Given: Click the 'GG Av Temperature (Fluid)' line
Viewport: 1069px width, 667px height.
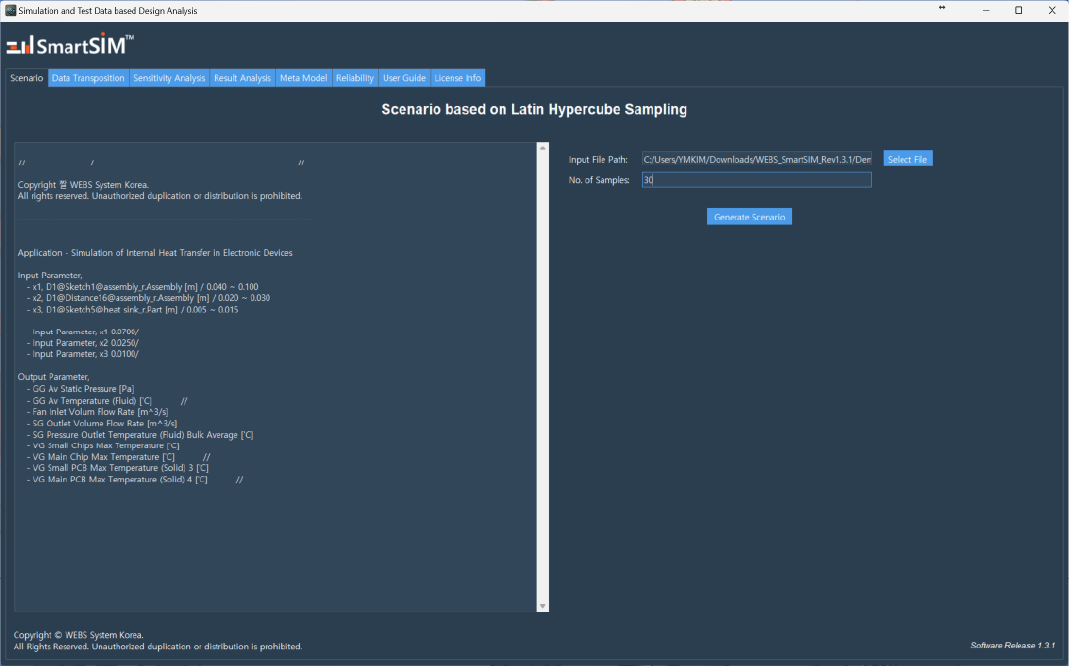Looking at the screenshot, I should click(x=89, y=401).
